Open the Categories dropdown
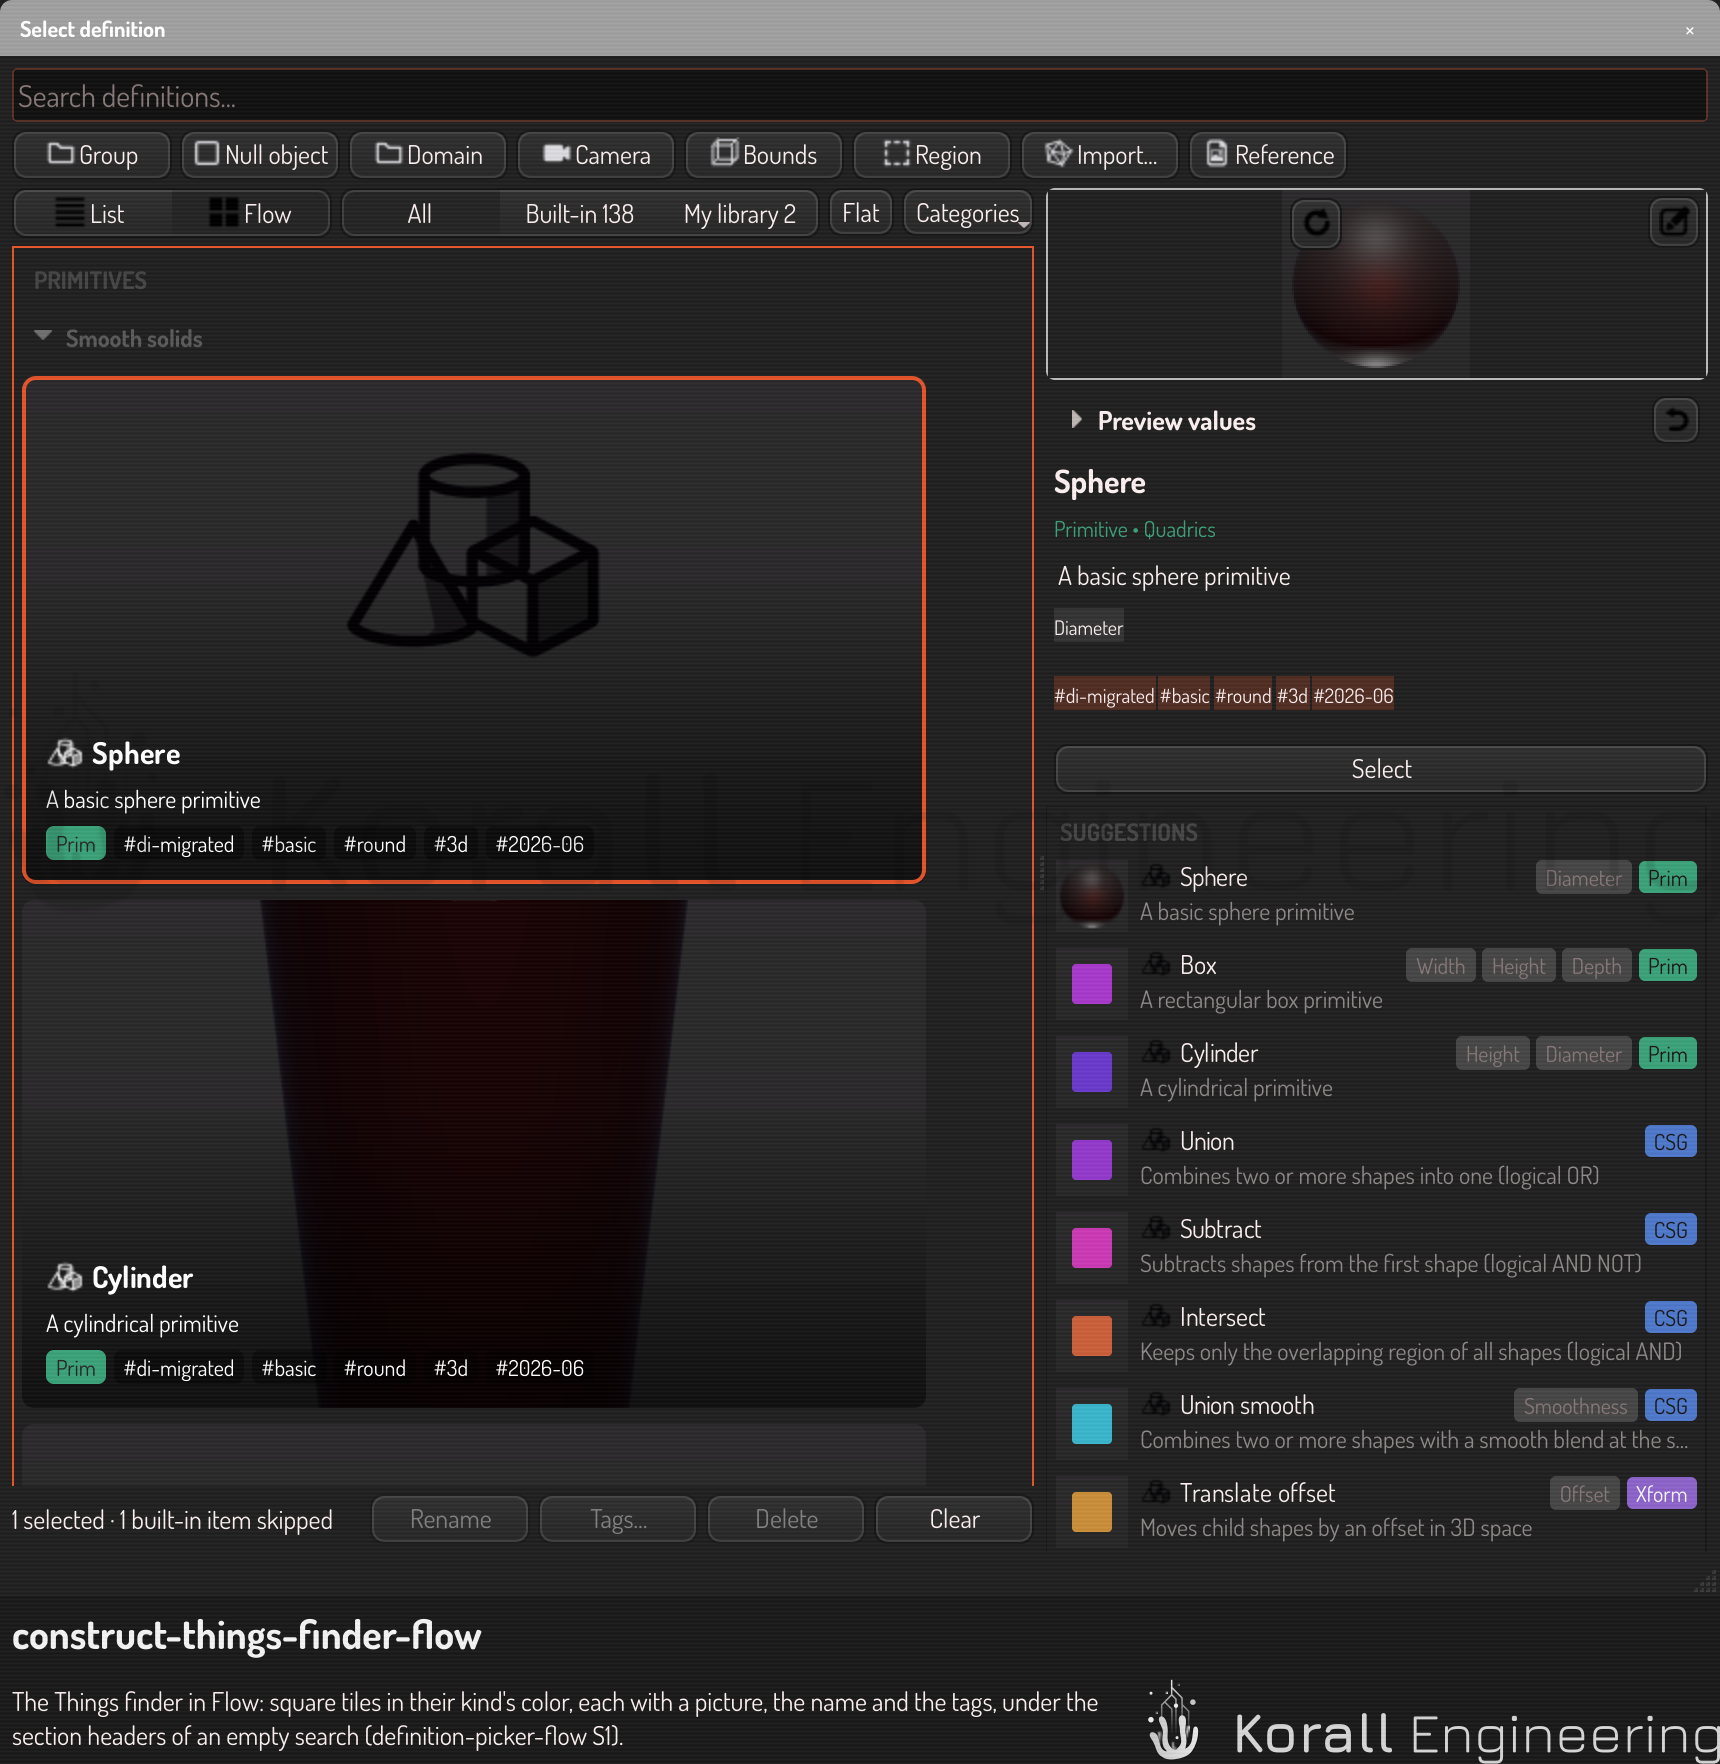This screenshot has width=1720, height=1764. 968,213
